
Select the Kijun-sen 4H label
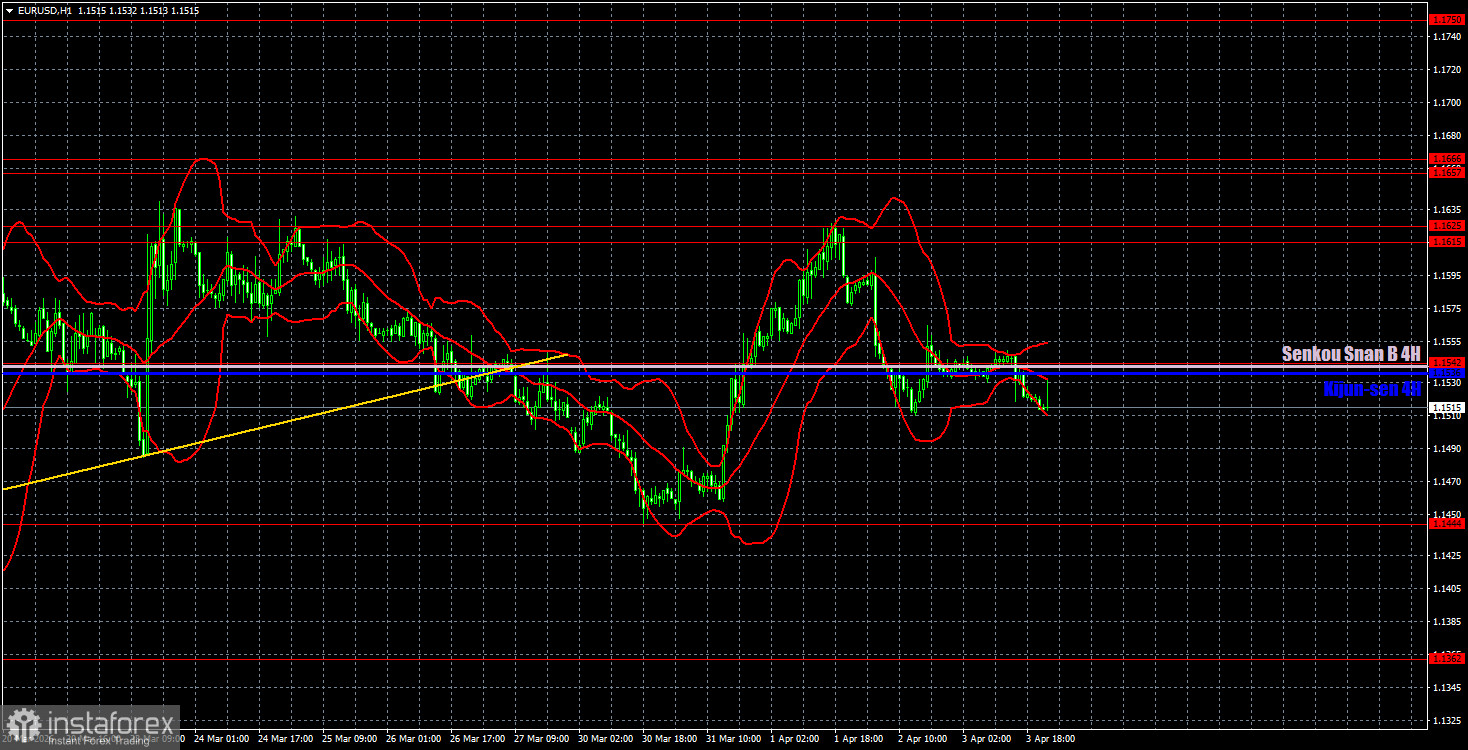click(x=1371, y=389)
